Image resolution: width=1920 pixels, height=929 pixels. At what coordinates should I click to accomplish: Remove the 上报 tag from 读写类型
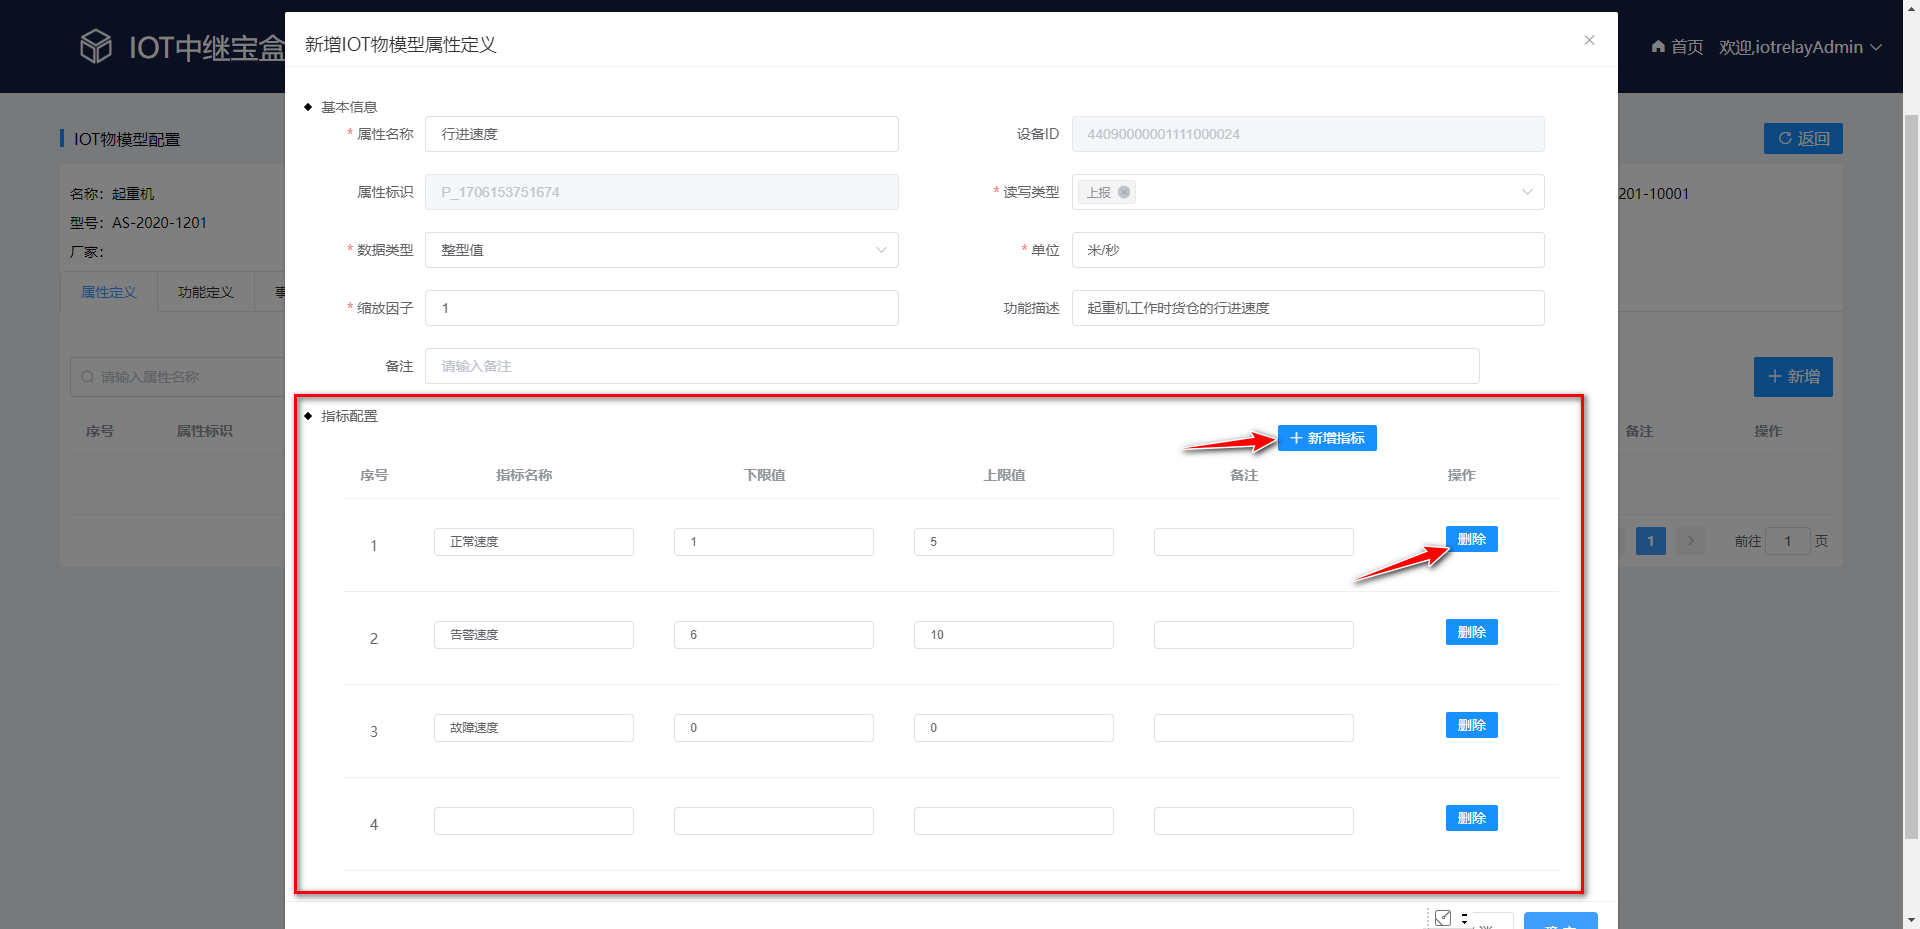[1124, 192]
